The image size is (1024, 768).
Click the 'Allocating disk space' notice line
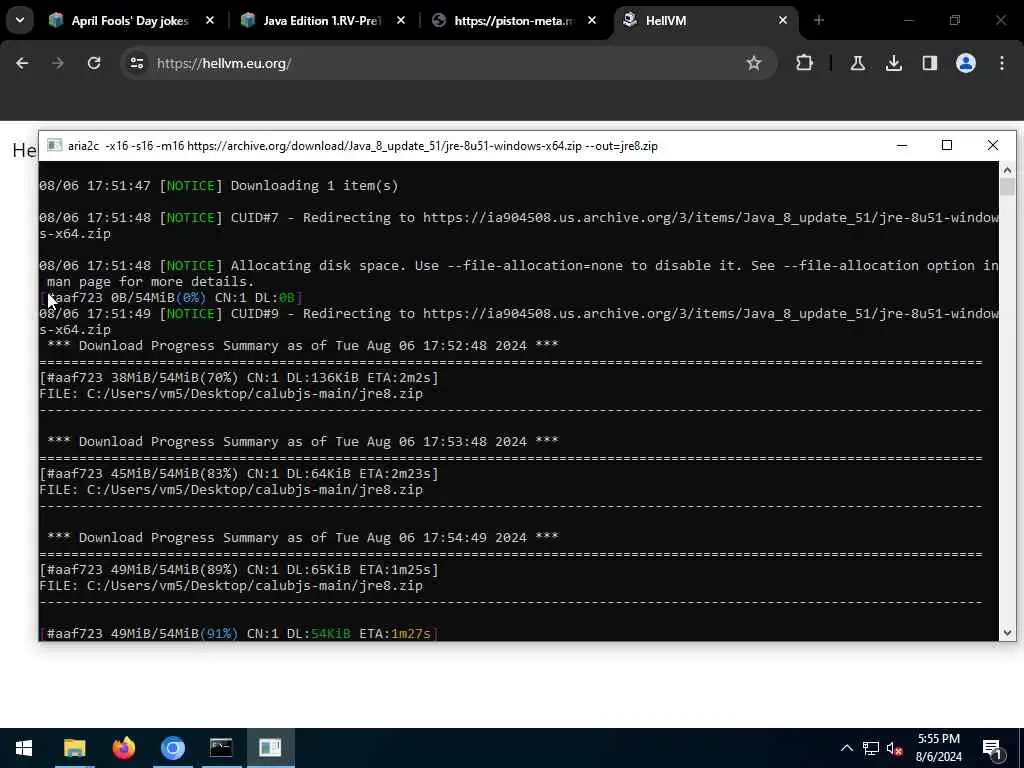[519, 274]
